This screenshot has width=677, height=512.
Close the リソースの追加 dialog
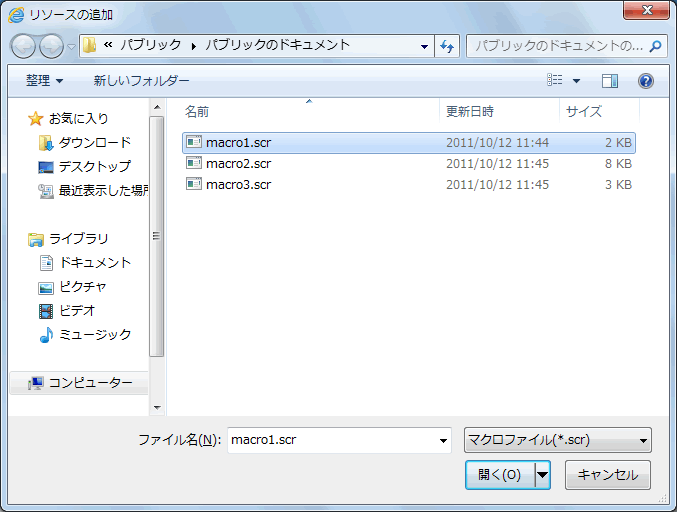pyautogui.click(x=646, y=10)
